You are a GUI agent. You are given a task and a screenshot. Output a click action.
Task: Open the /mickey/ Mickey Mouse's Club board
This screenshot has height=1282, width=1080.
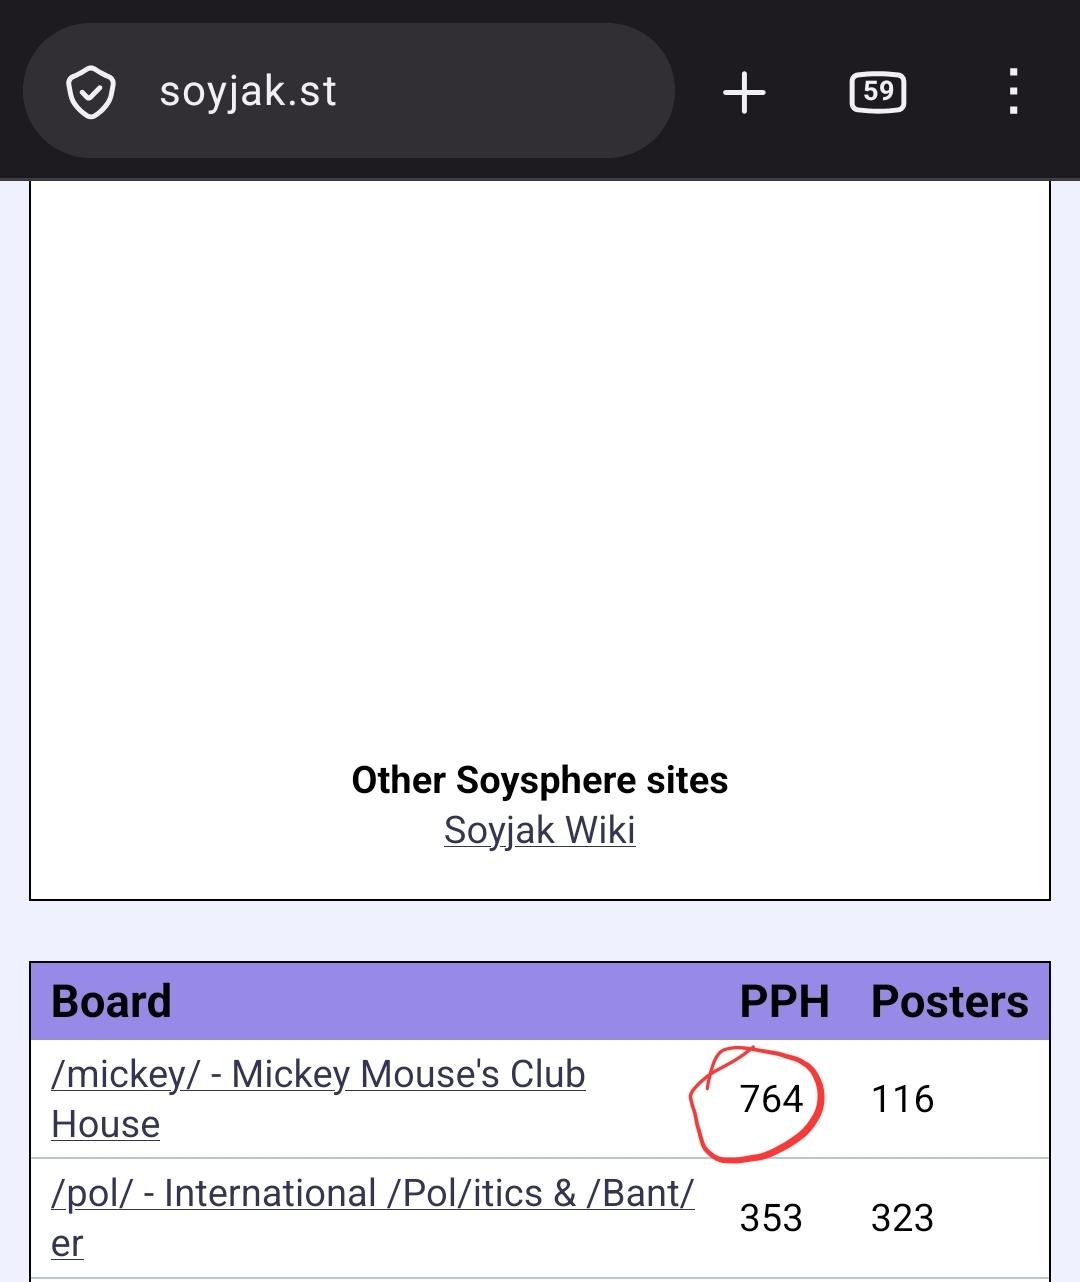click(318, 1099)
